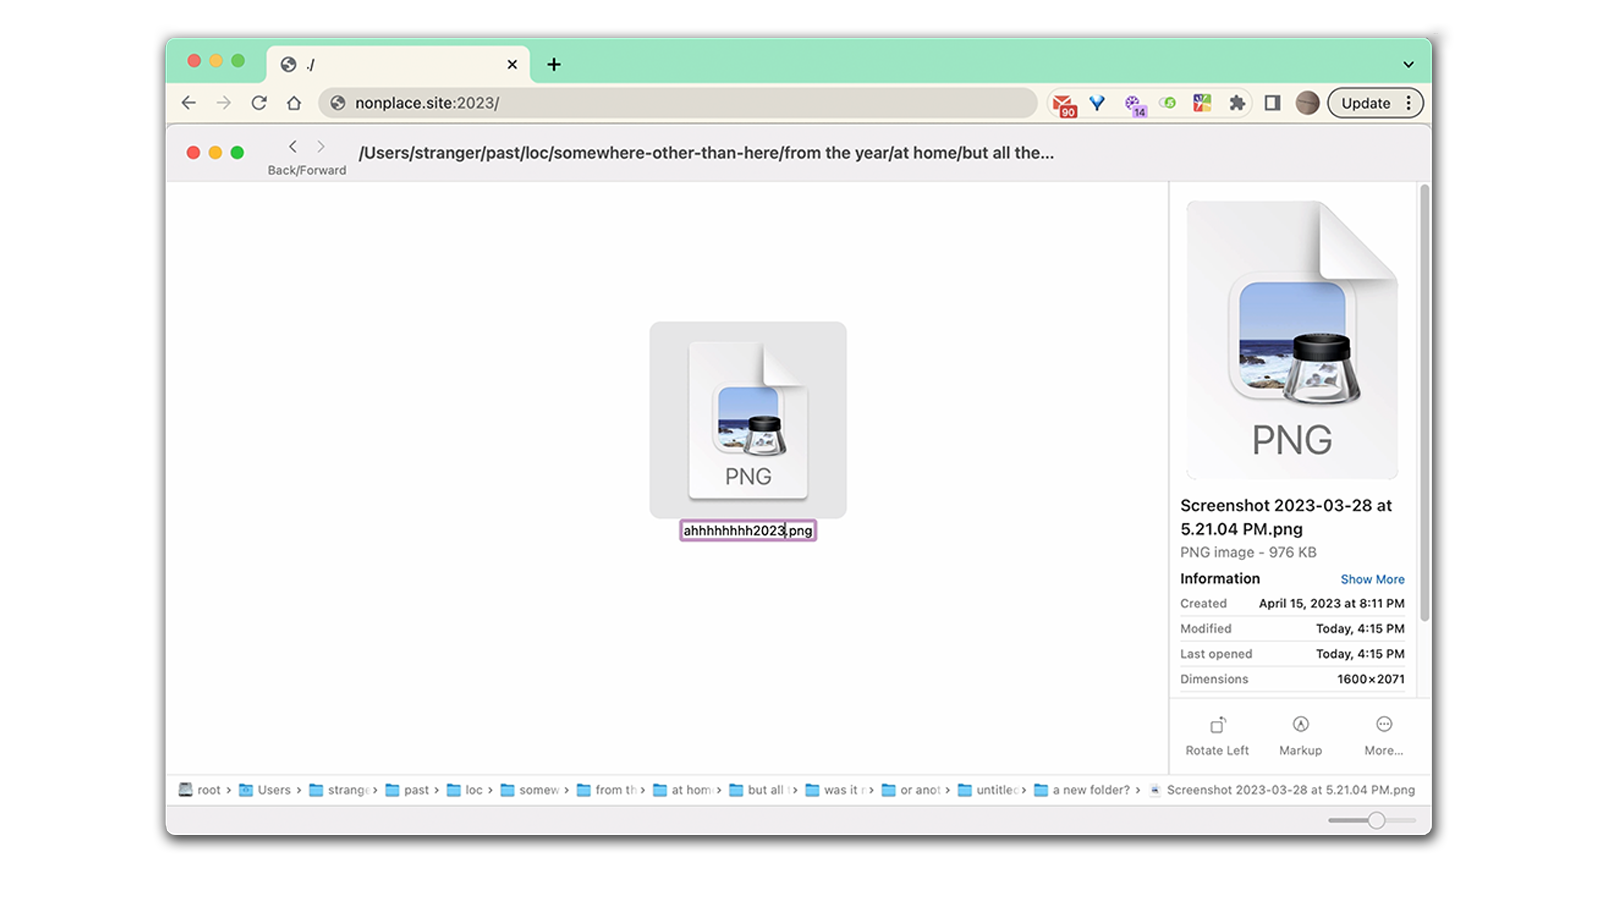This screenshot has width=1600, height=900.
Task: Toggle the browser side panel icon
Action: (1272, 103)
